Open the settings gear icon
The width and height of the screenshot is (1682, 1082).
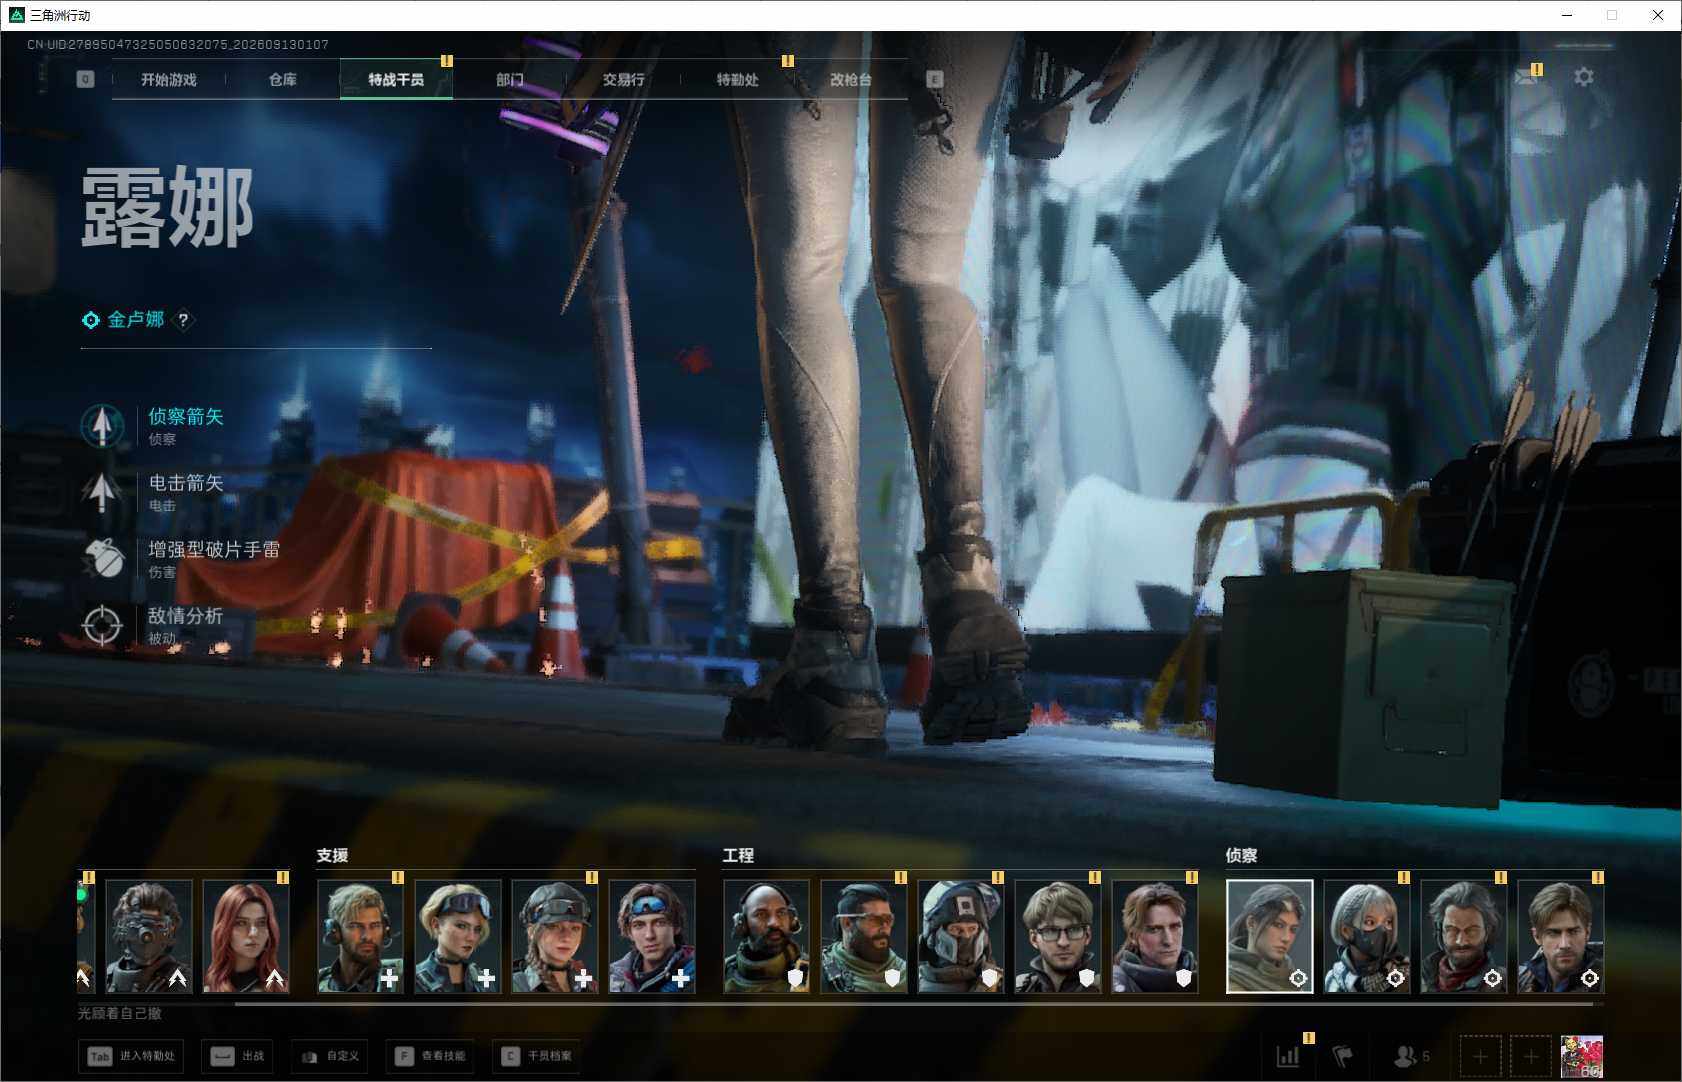click(1584, 77)
